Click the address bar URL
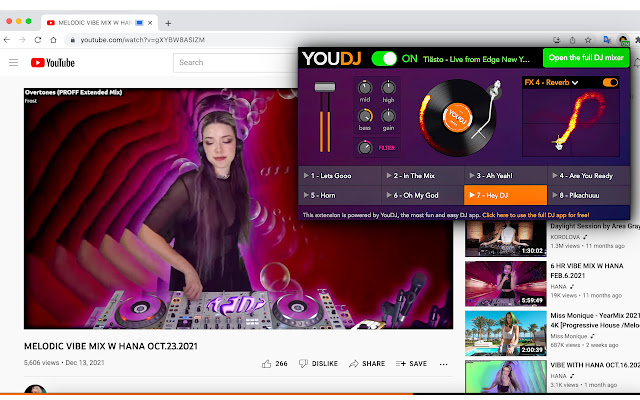The width and height of the screenshot is (640, 400). click(x=142, y=40)
